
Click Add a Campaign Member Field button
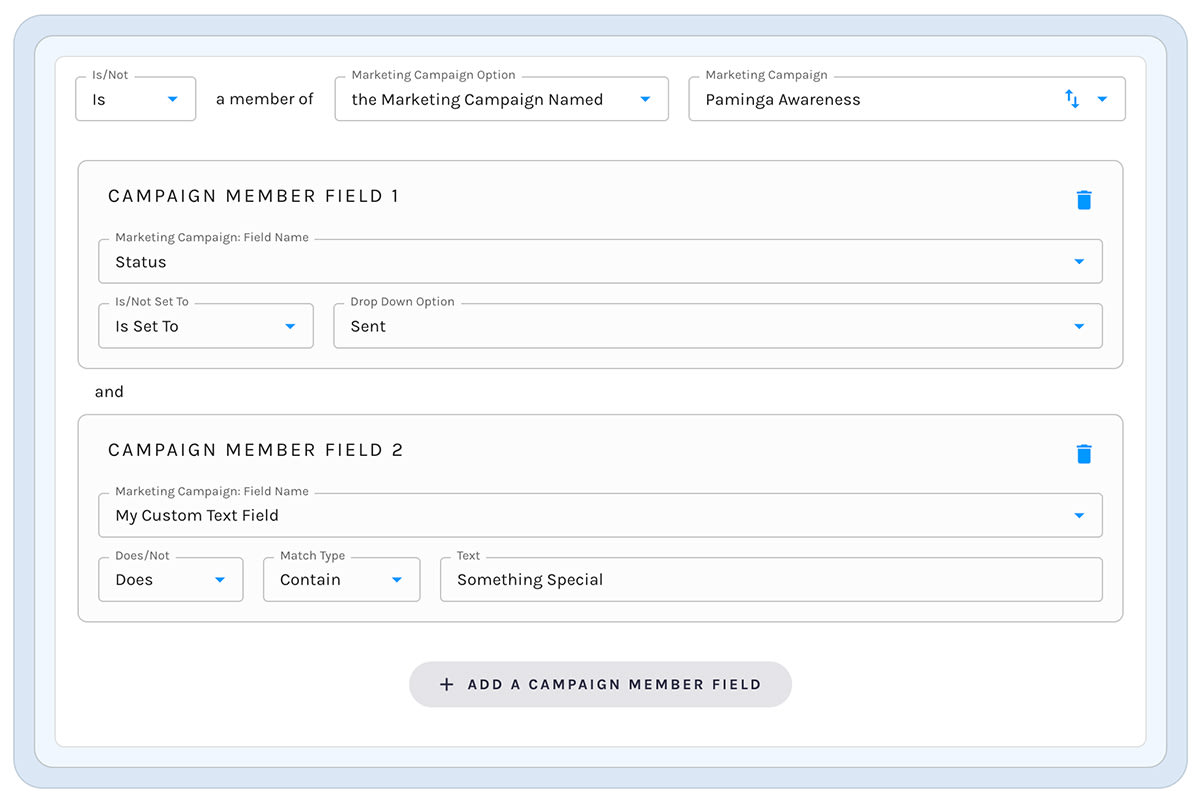(x=600, y=684)
